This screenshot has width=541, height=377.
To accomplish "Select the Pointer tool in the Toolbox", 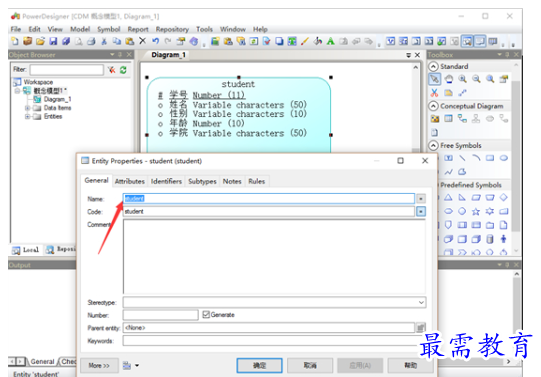I will (434, 79).
